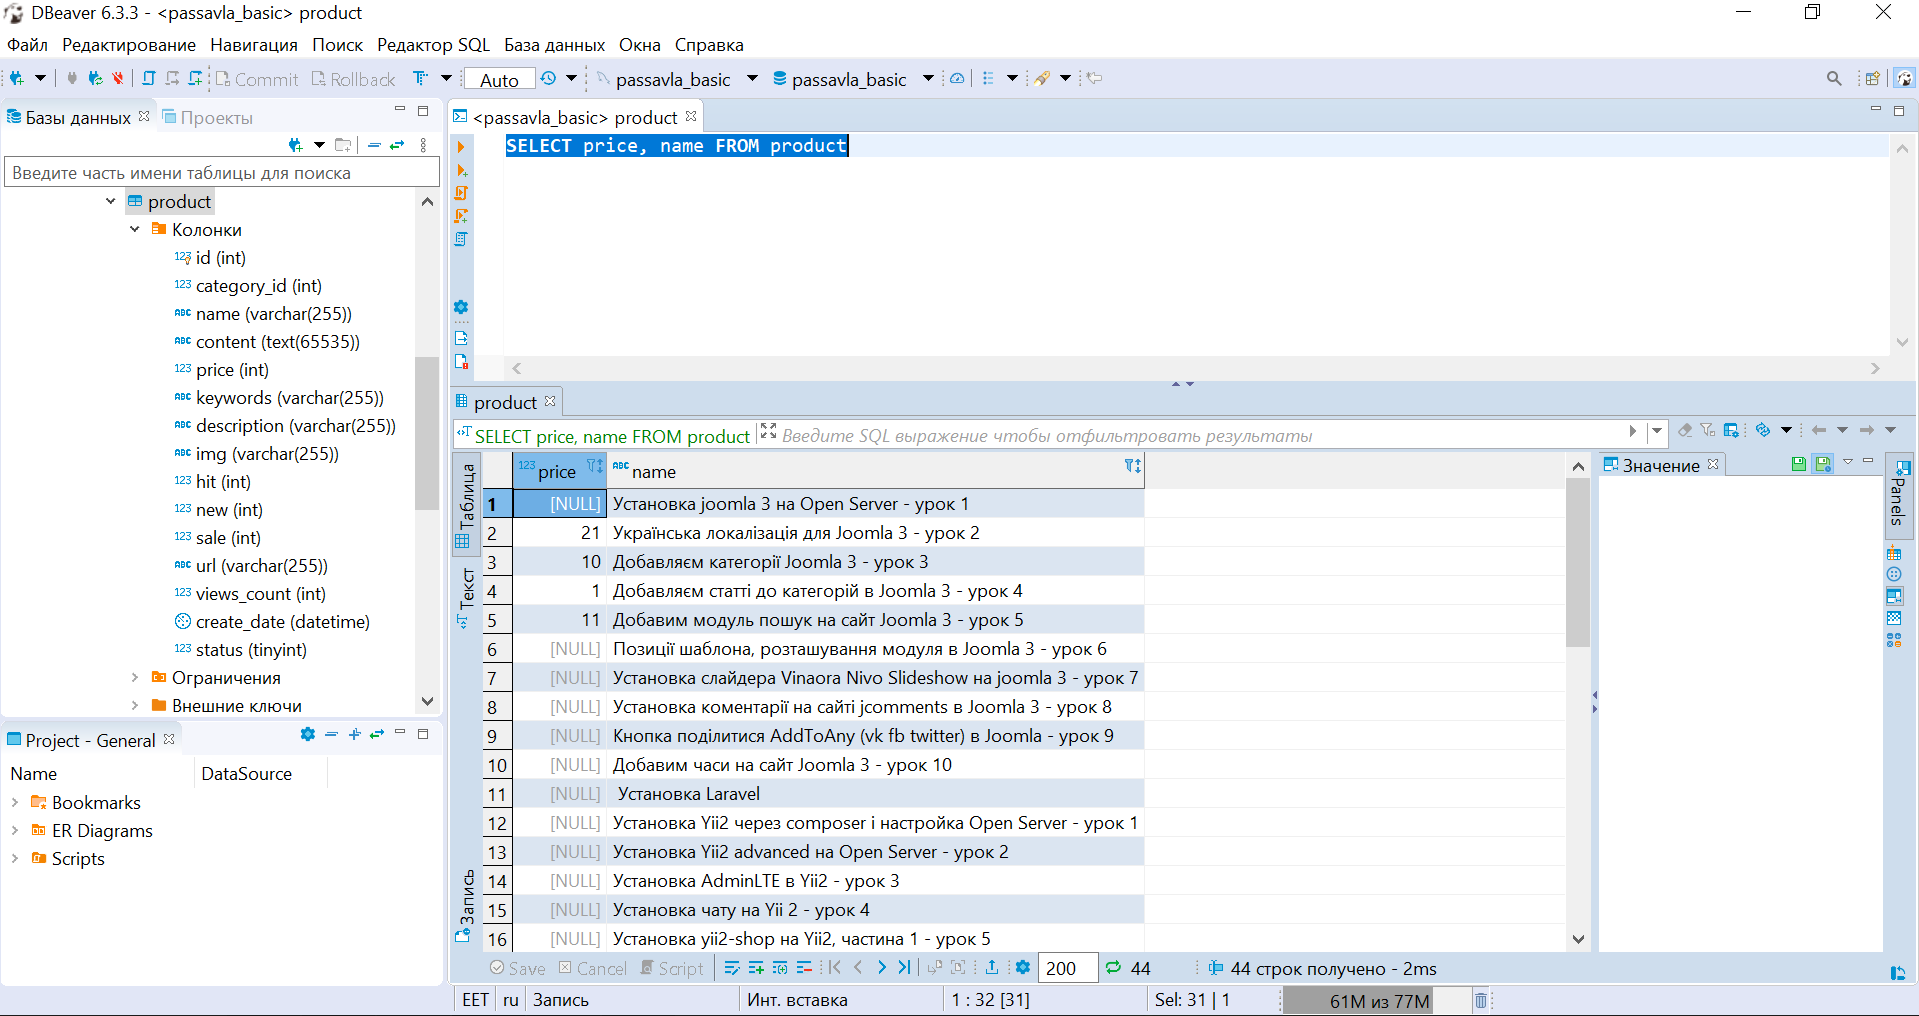The image size is (1919, 1016).
Task: Click the search magnifier in the main toolbar
Action: [x=1834, y=78]
